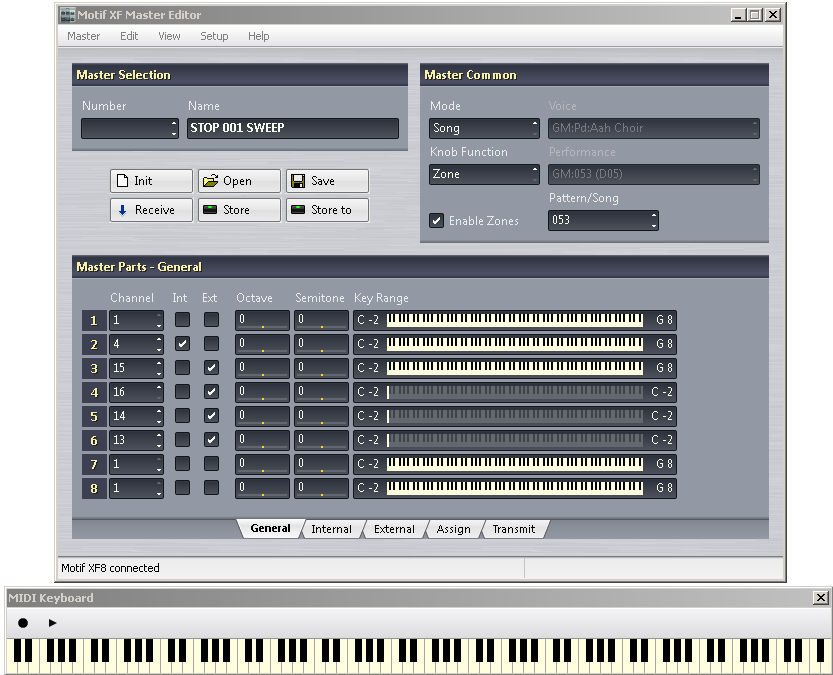The image size is (833, 675).
Task: Switch to the Assign tab
Action: click(453, 529)
